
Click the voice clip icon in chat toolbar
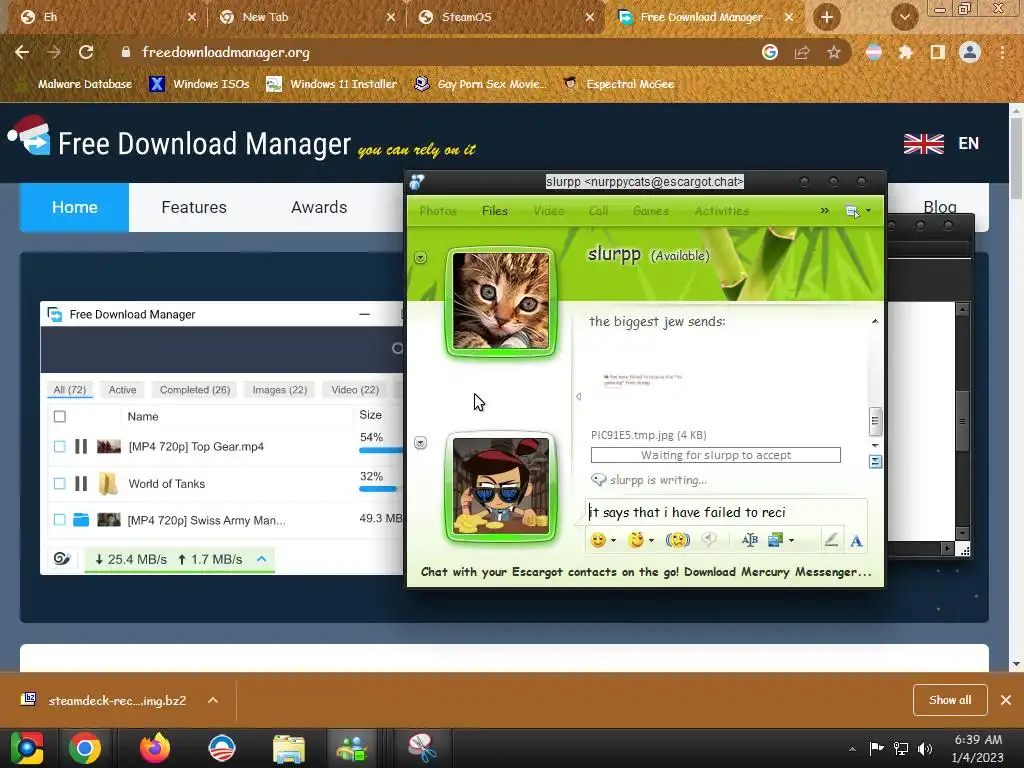[x=709, y=540]
